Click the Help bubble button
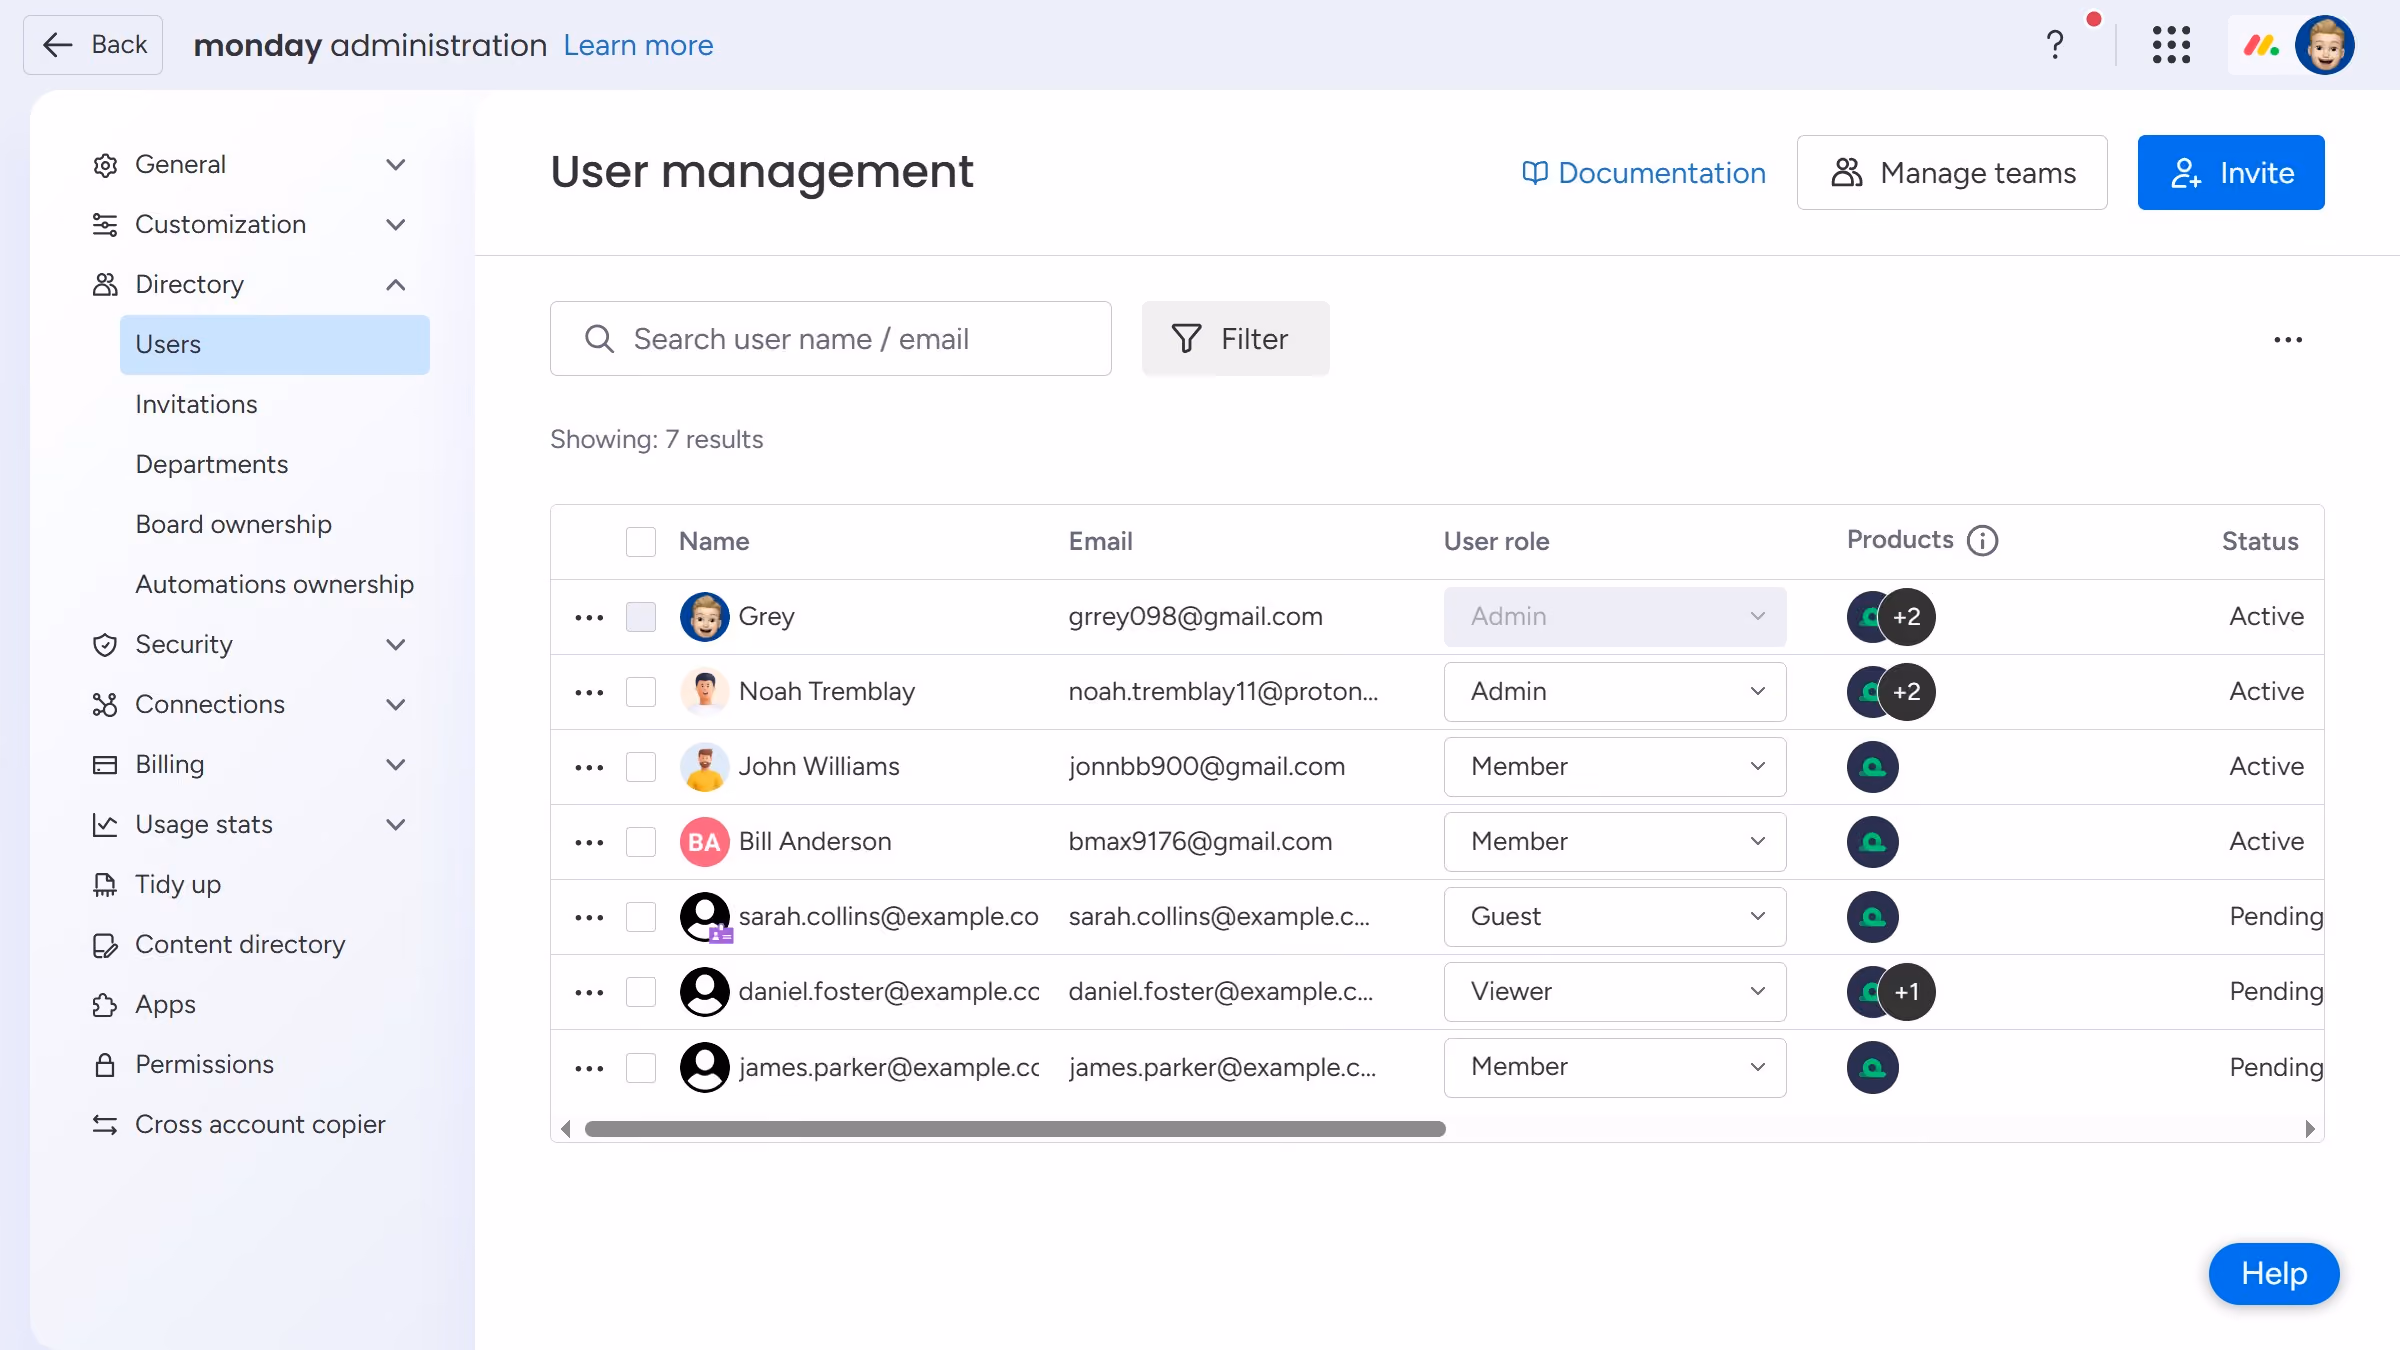This screenshot has width=2400, height=1350. click(x=2274, y=1274)
